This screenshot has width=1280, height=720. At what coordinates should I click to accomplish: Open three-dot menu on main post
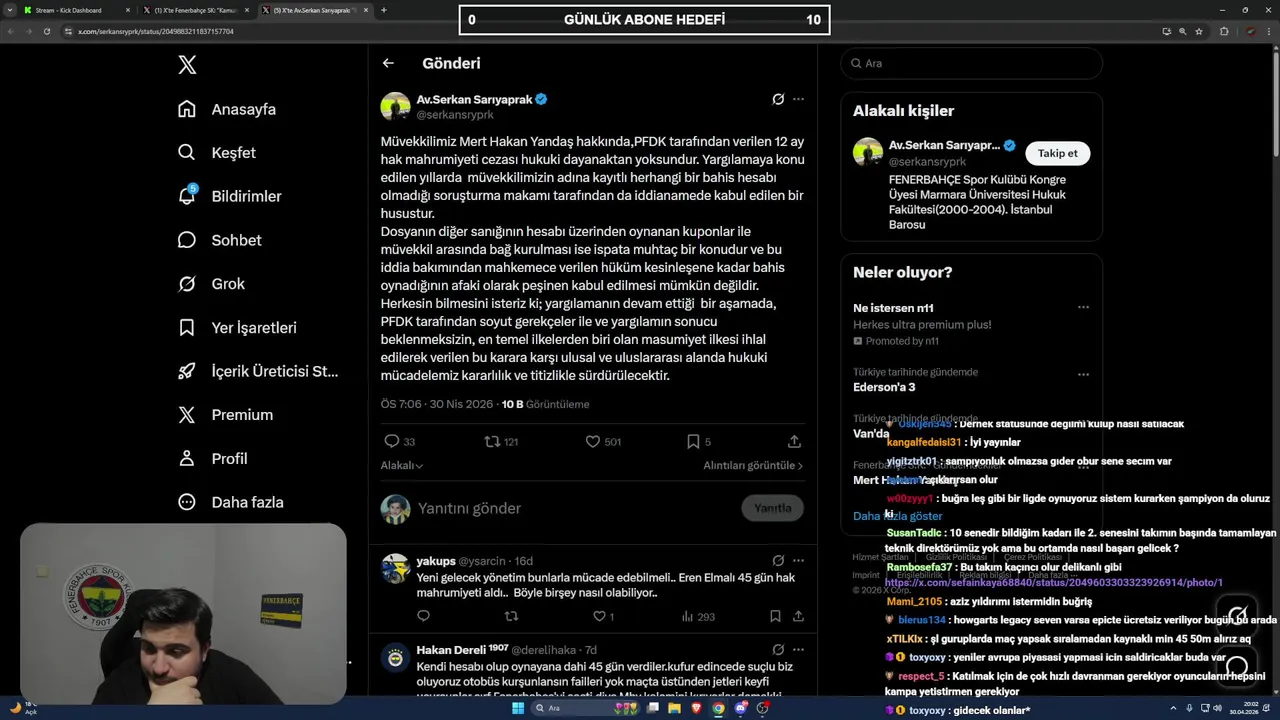(x=798, y=99)
